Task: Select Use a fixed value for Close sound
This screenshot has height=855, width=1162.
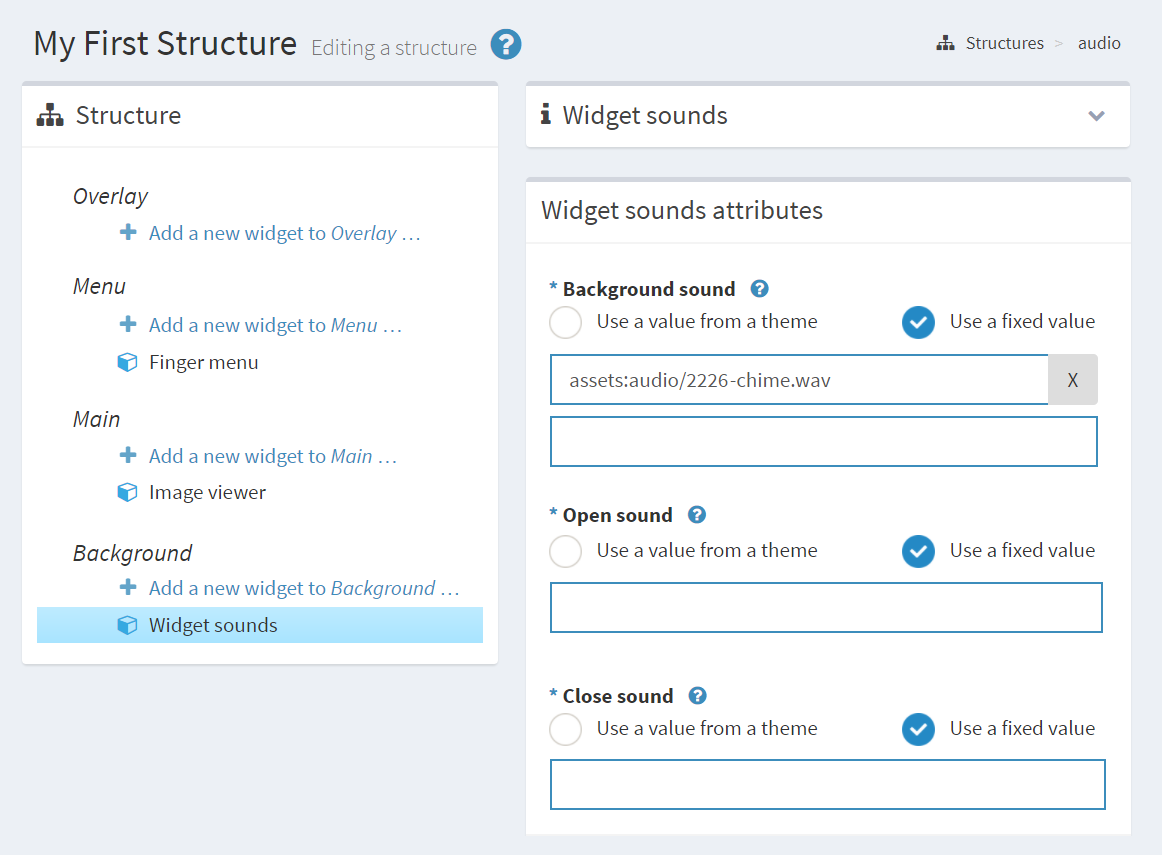Action: (x=918, y=729)
